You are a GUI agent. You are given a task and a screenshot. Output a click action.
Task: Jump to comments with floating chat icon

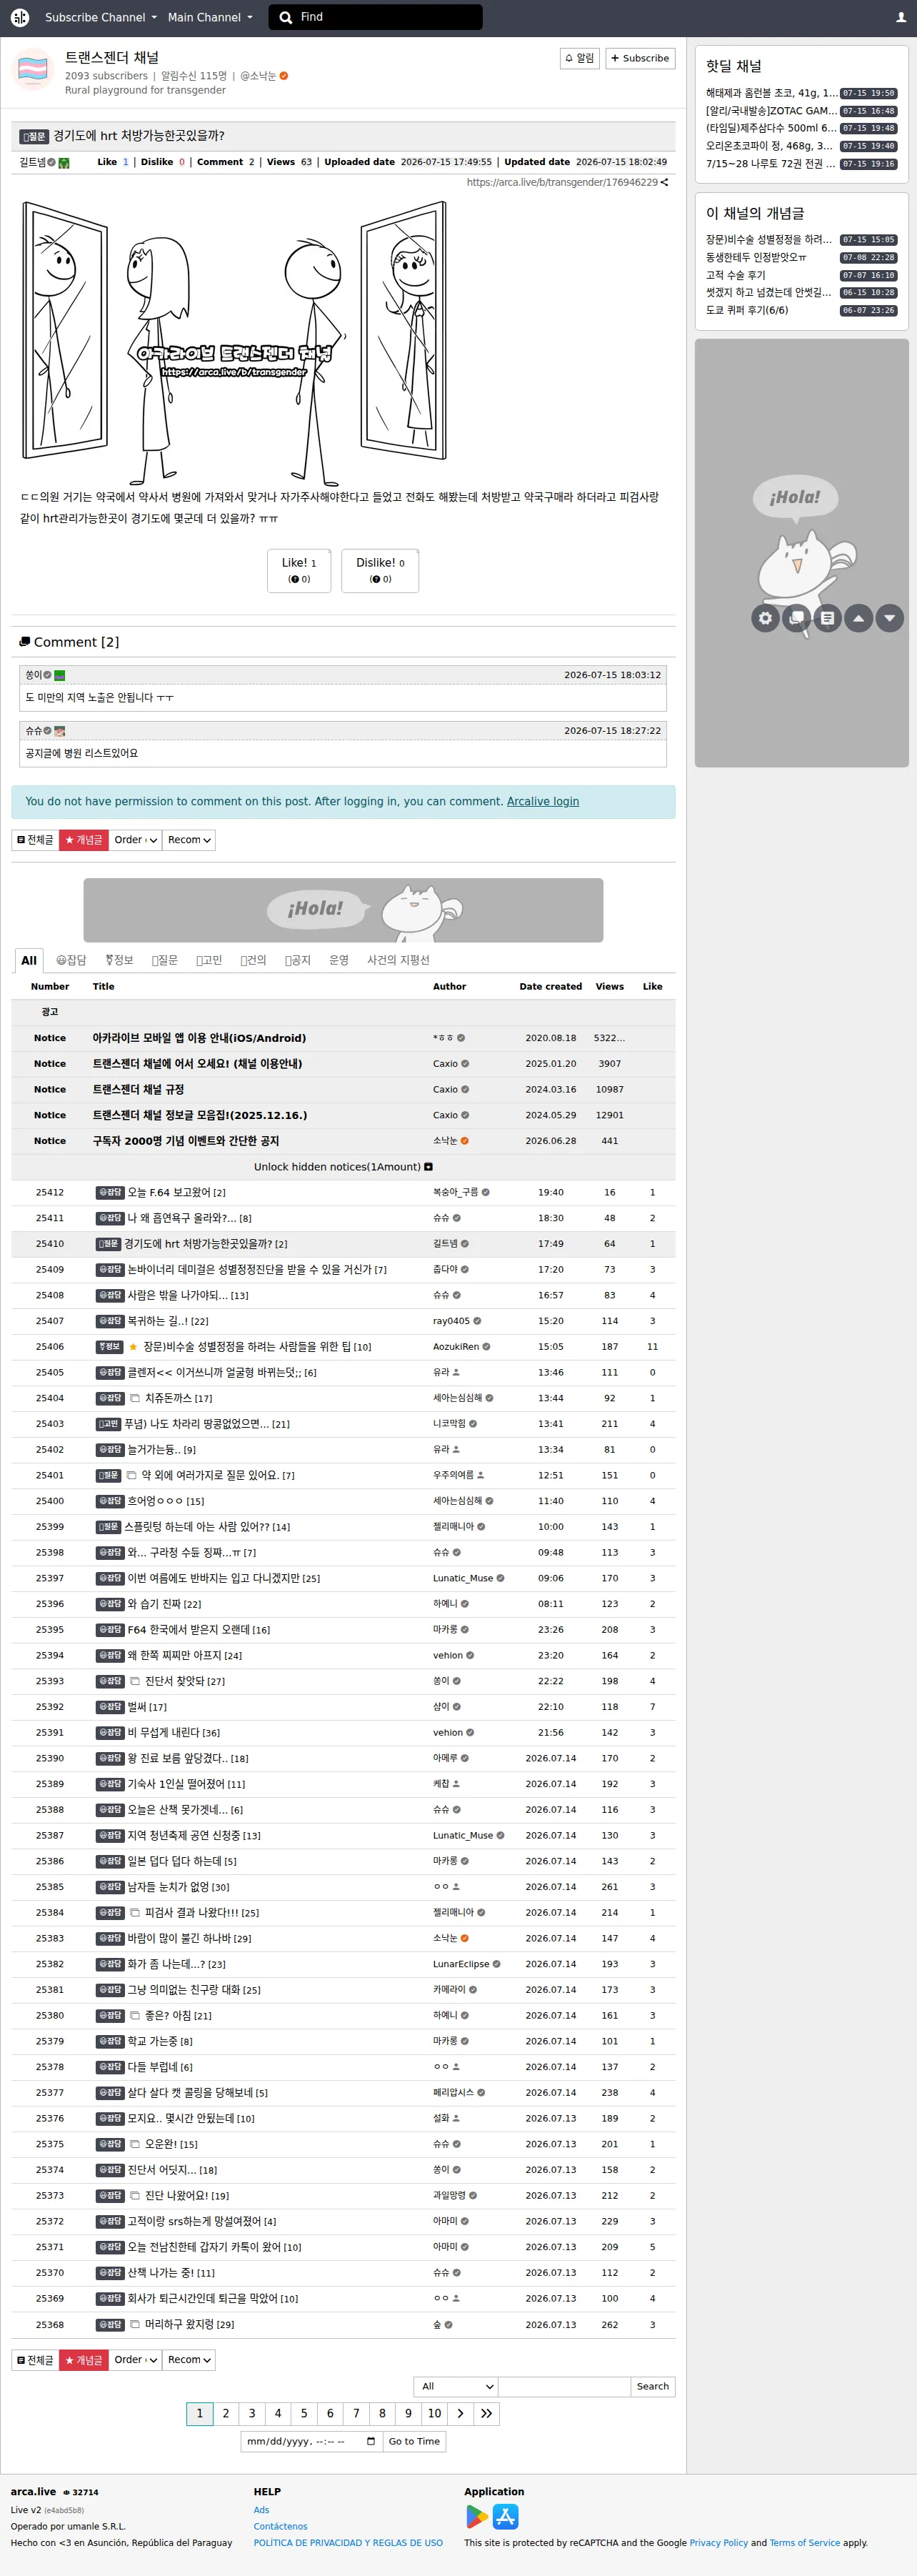click(796, 618)
